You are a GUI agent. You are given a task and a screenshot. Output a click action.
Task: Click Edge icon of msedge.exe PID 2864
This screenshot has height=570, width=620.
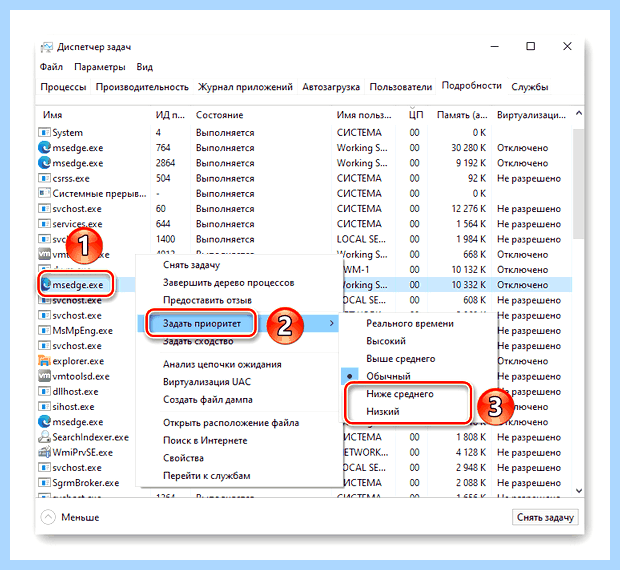[44, 163]
